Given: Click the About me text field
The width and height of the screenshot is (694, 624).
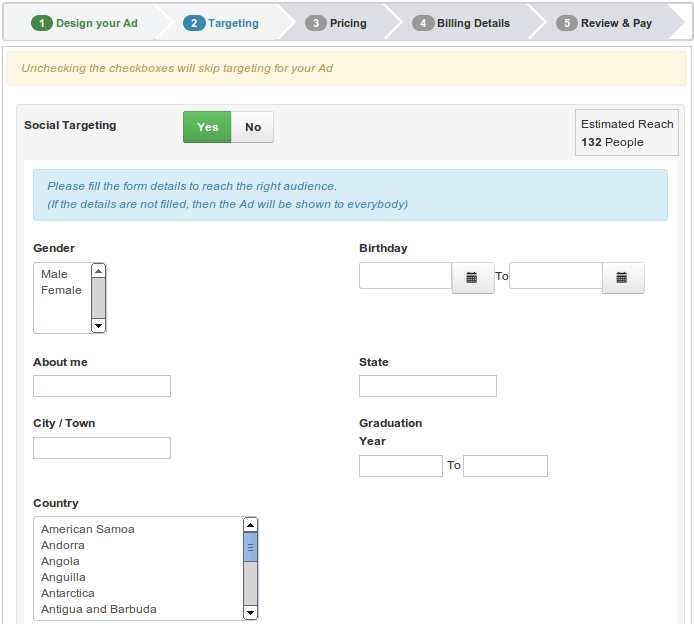Looking at the screenshot, I should pyautogui.click(x=102, y=386).
